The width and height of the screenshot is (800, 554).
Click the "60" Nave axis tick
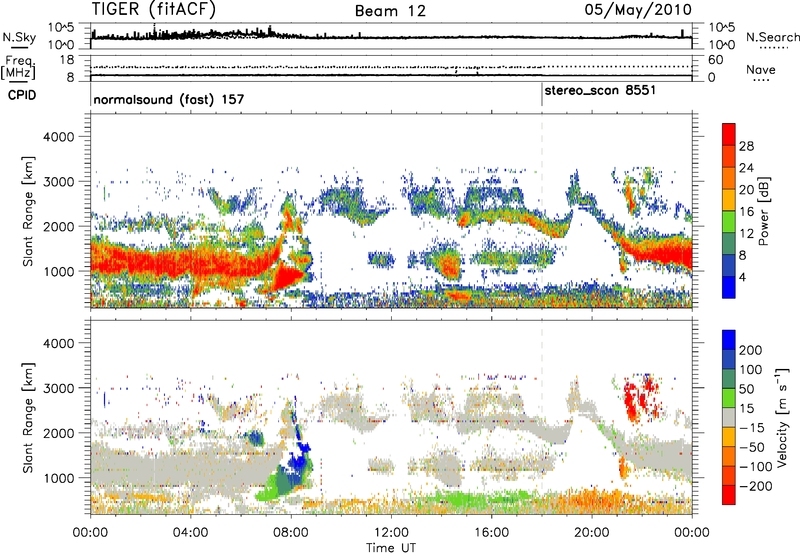715,60
